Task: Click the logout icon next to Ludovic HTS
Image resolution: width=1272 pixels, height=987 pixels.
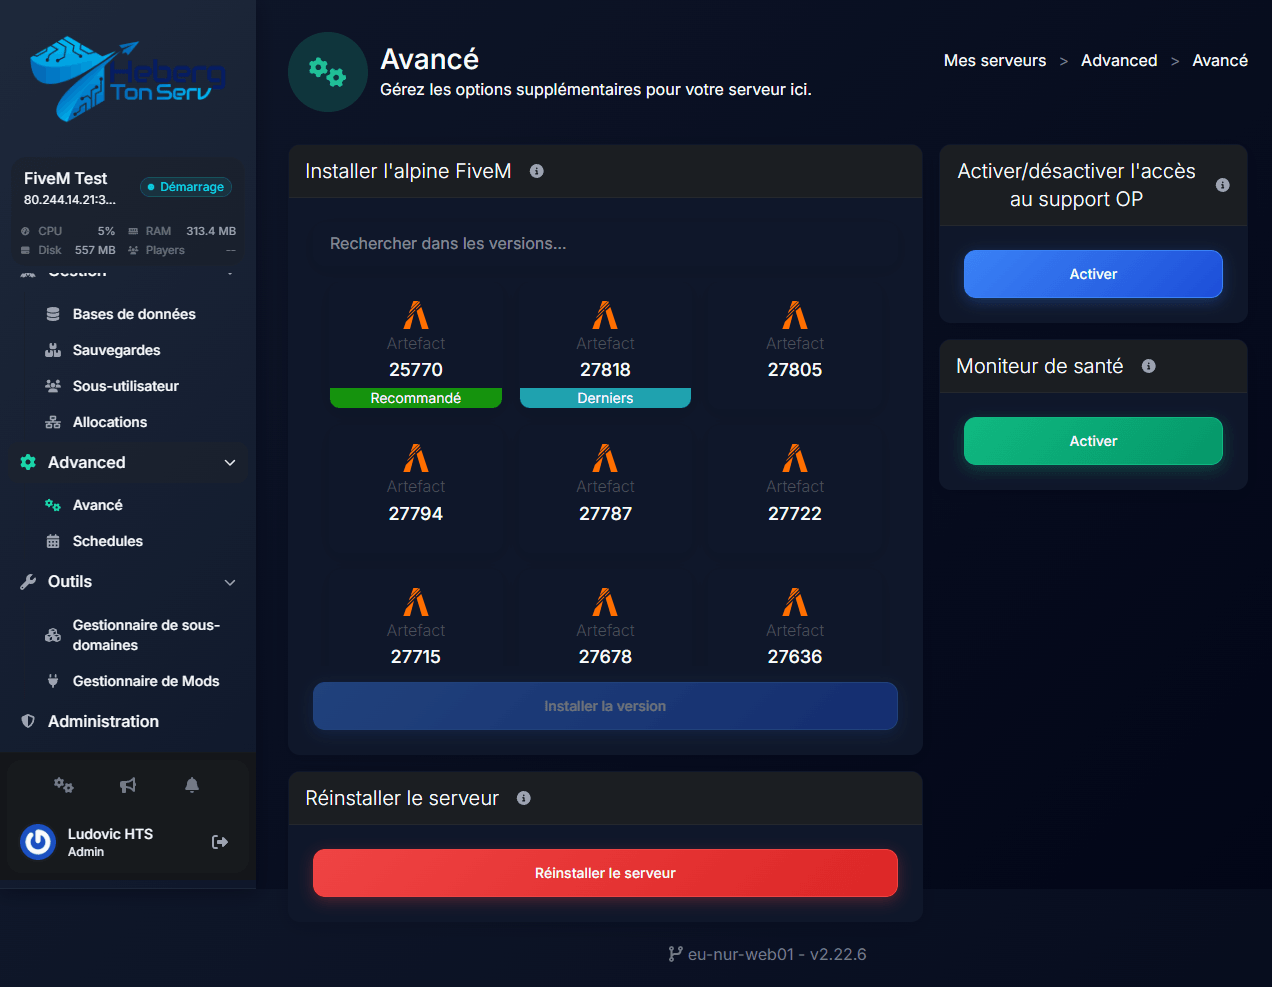Action: [x=220, y=842]
